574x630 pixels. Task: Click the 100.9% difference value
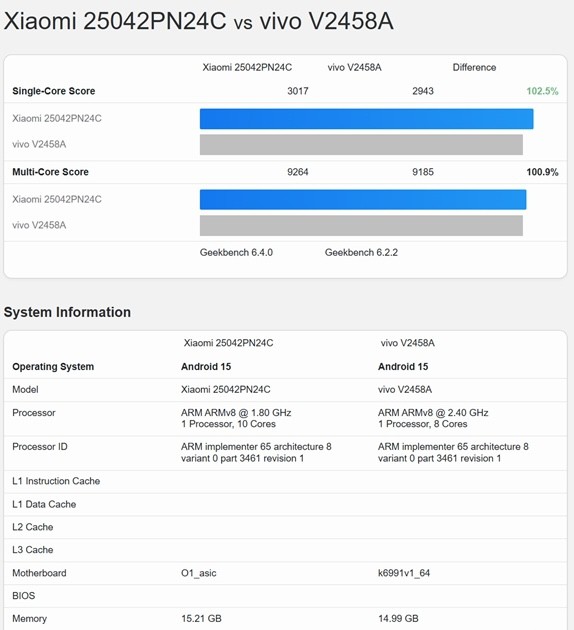click(x=542, y=172)
